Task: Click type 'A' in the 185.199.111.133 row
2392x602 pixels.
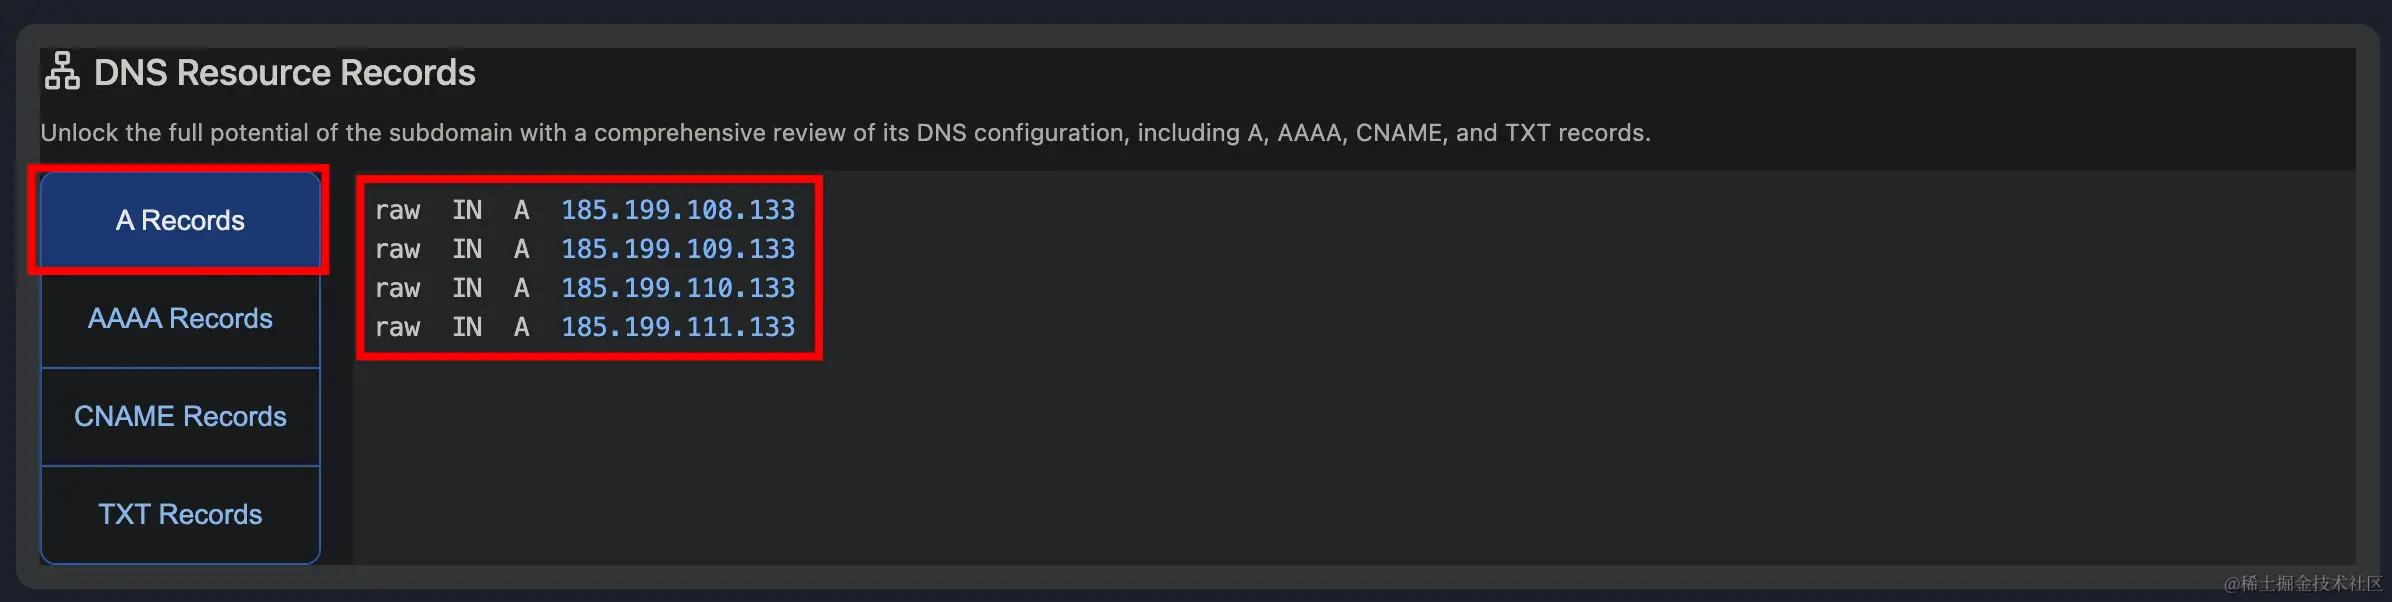Action: pos(521,327)
